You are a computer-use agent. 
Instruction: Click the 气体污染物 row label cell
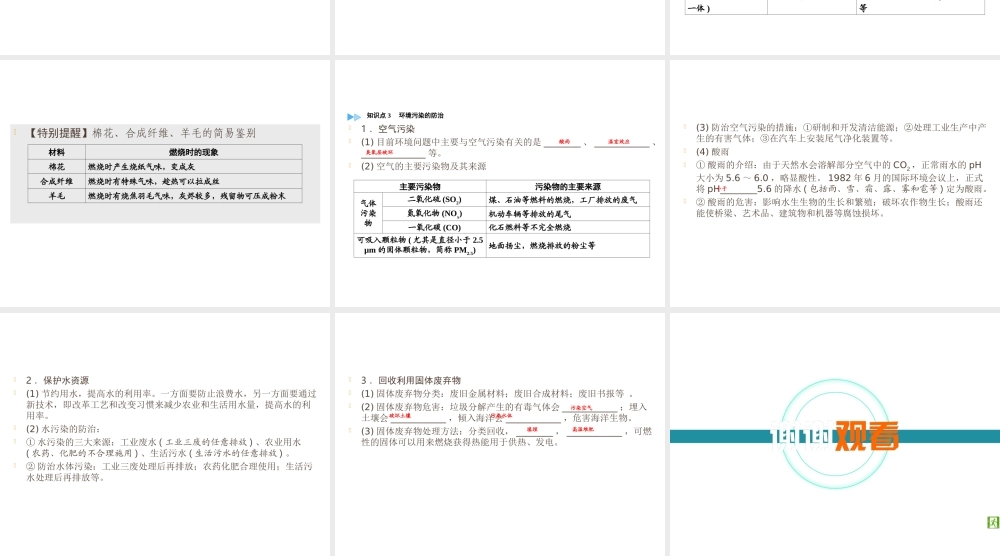click(x=368, y=213)
